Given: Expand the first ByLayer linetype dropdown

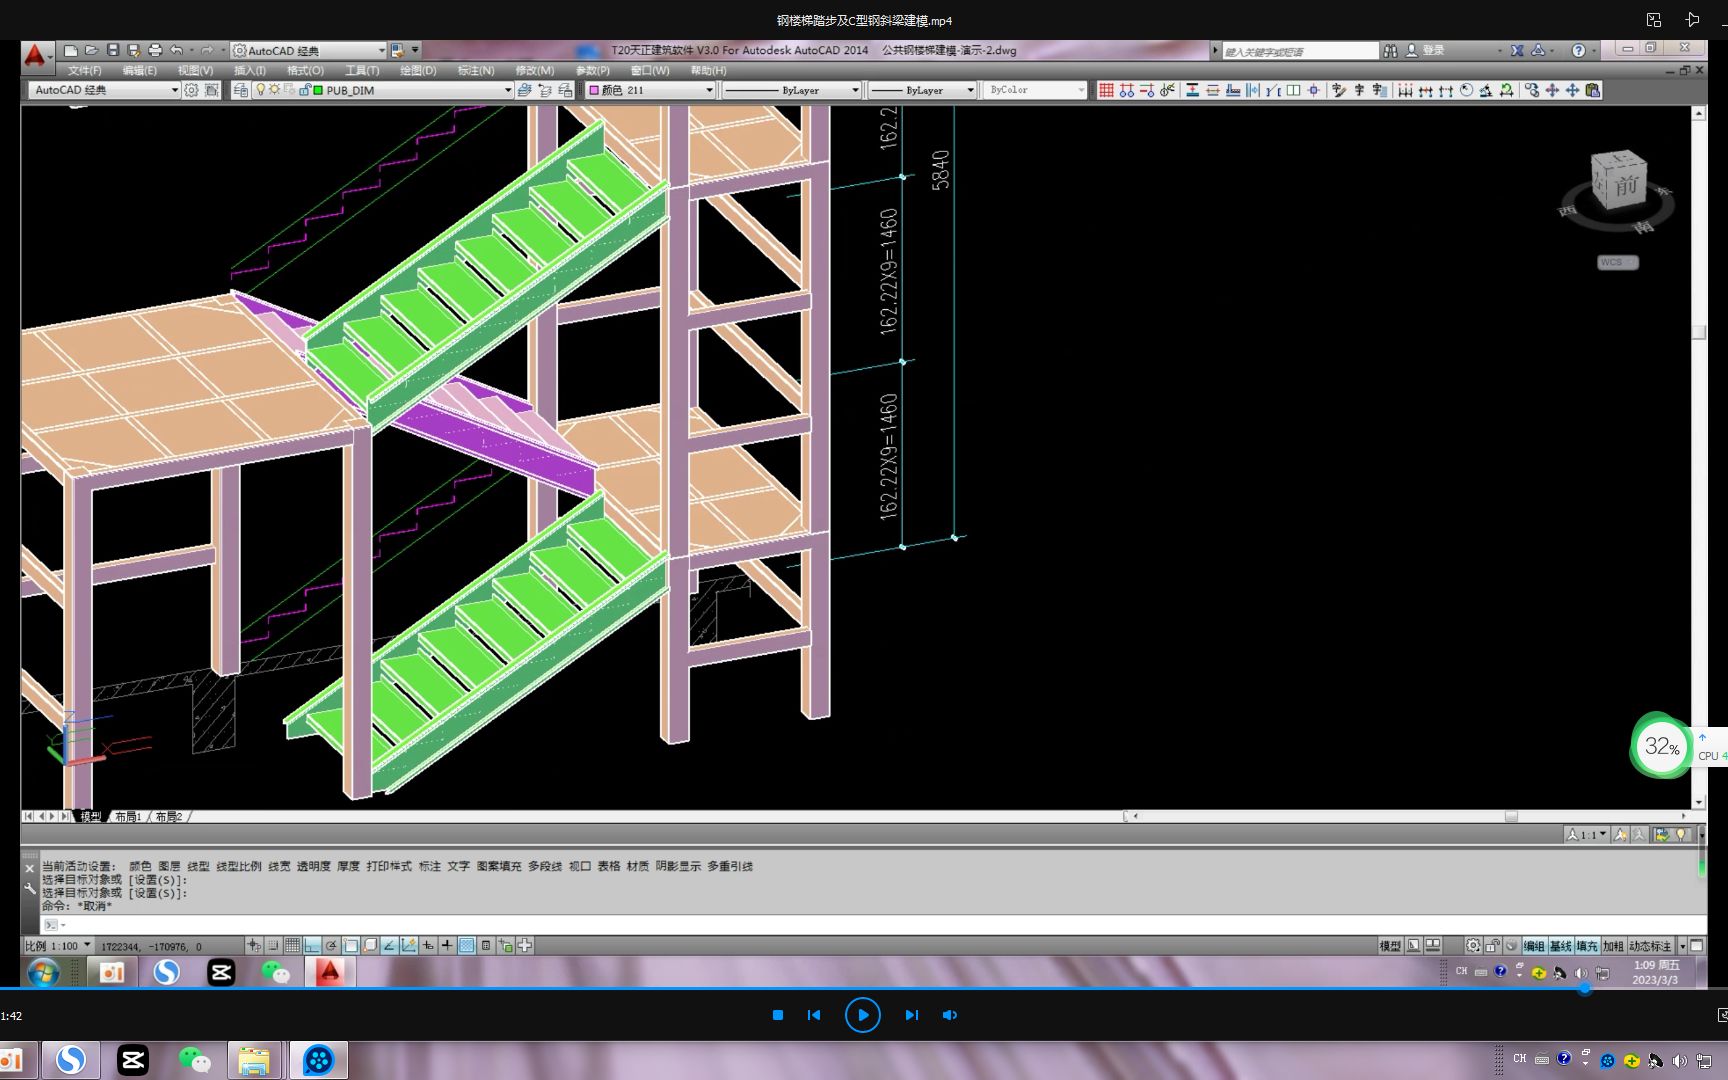Looking at the screenshot, I should [855, 90].
